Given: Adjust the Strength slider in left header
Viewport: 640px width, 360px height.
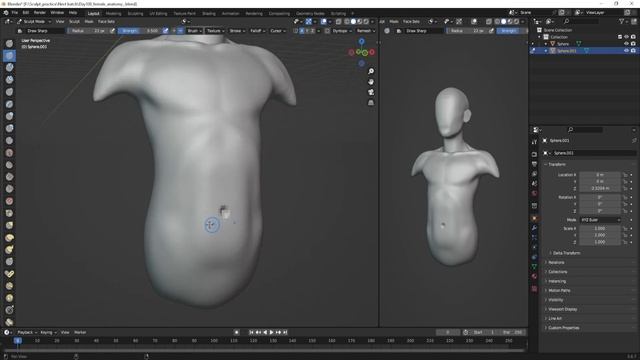Looking at the screenshot, I should (x=140, y=31).
